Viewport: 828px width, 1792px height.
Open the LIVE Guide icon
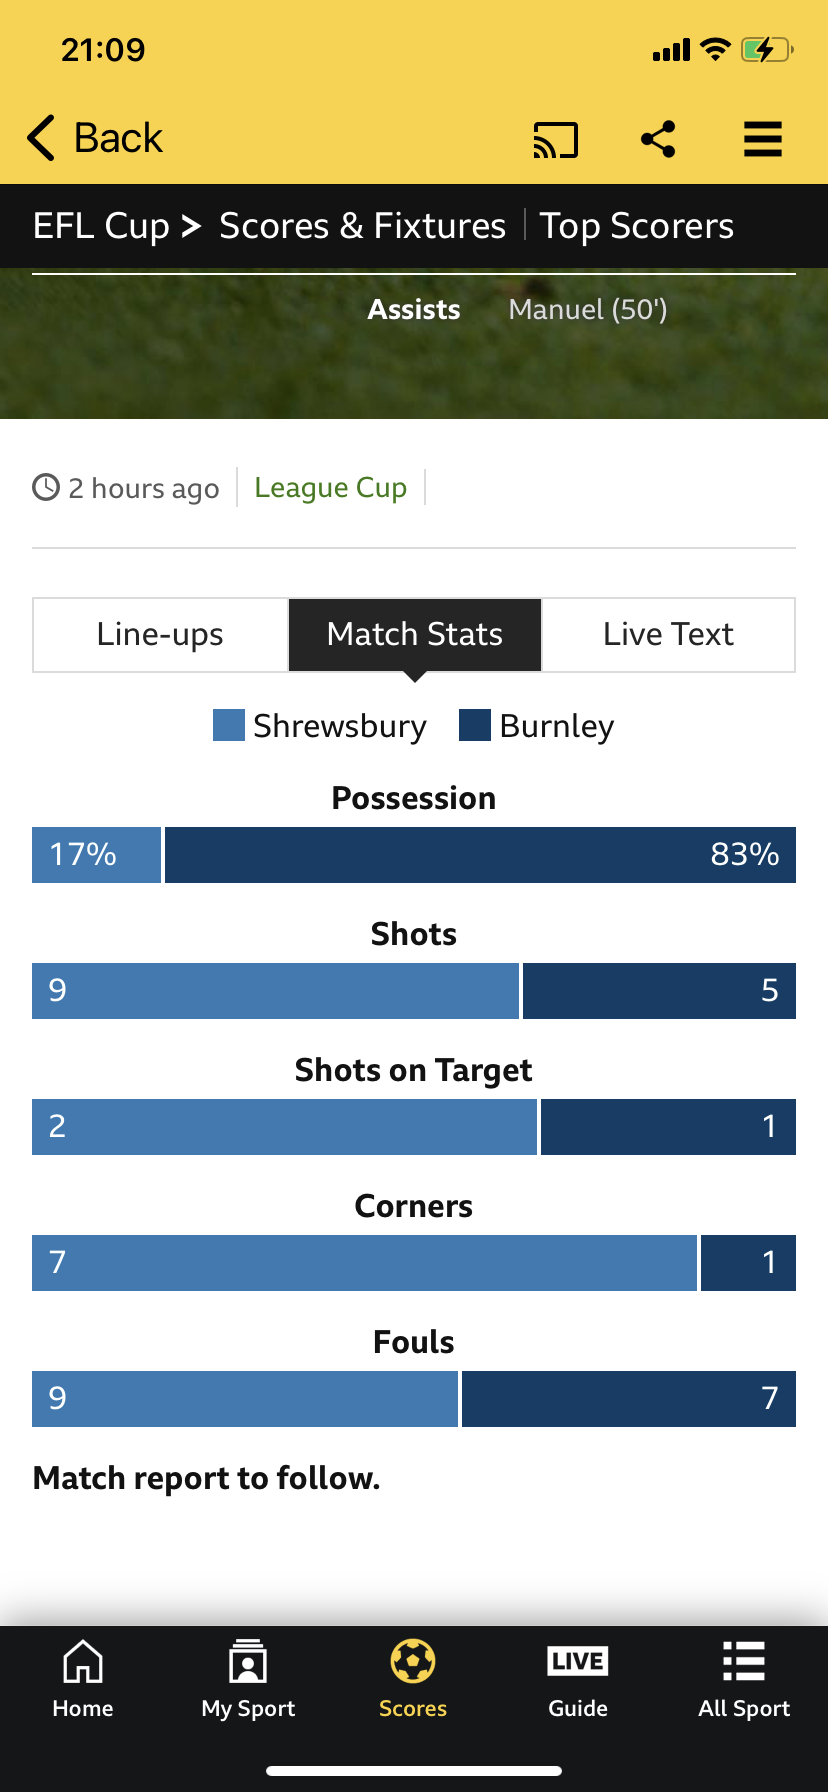[578, 1663]
